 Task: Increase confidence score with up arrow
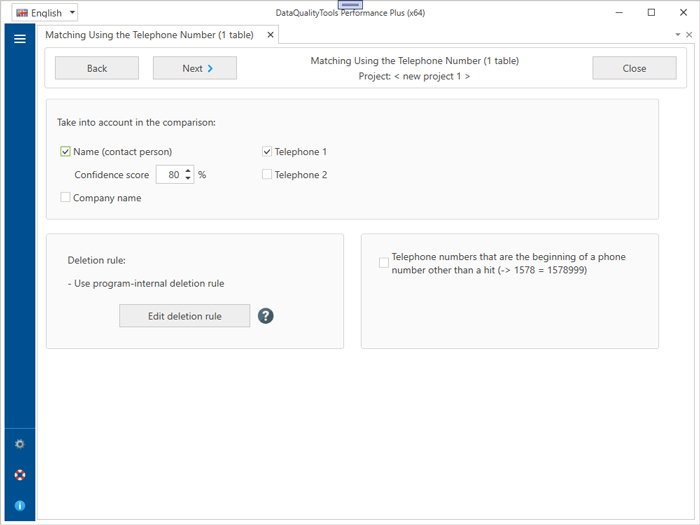(x=188, y=171)
